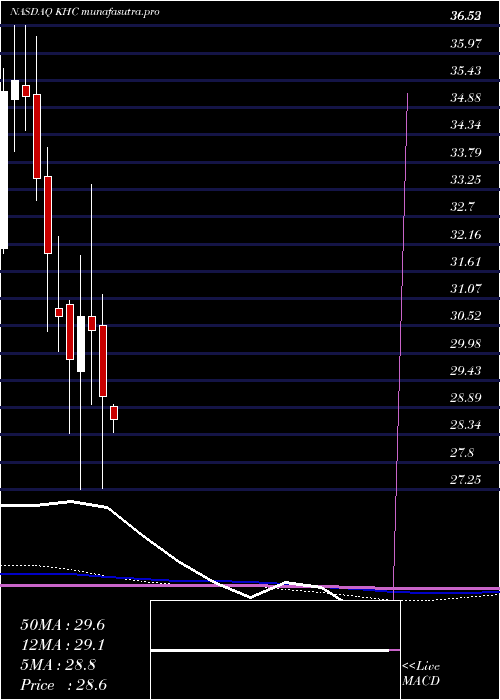The image size is (500, 700).
Task: Click the 33.25 price axis label
Action: pyautogui.click(x=466, y=179)
